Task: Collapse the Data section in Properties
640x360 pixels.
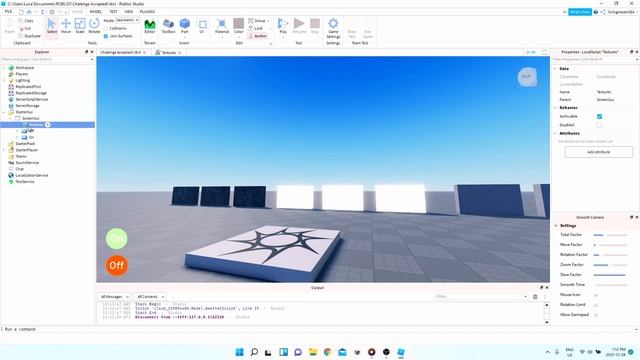Action: click(x=556, y=69)
